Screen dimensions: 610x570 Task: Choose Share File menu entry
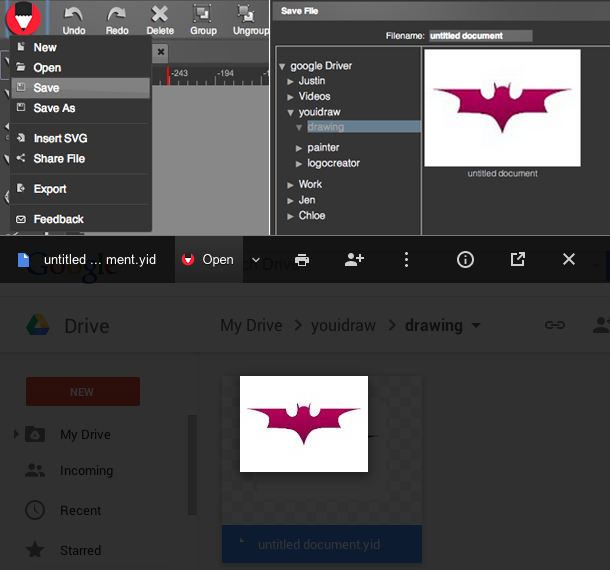81,159
